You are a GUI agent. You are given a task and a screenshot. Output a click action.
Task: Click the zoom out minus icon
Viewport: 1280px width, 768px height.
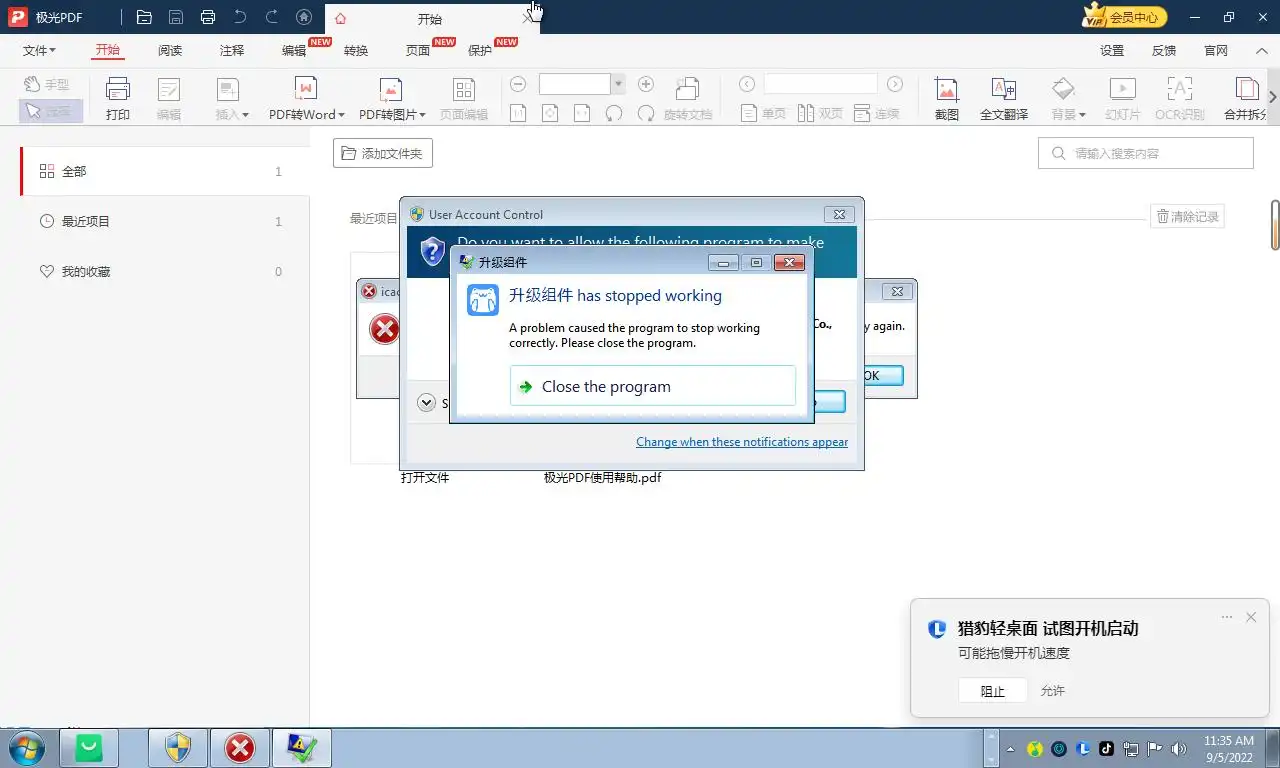pyautogui.click(x=518, y=85)
